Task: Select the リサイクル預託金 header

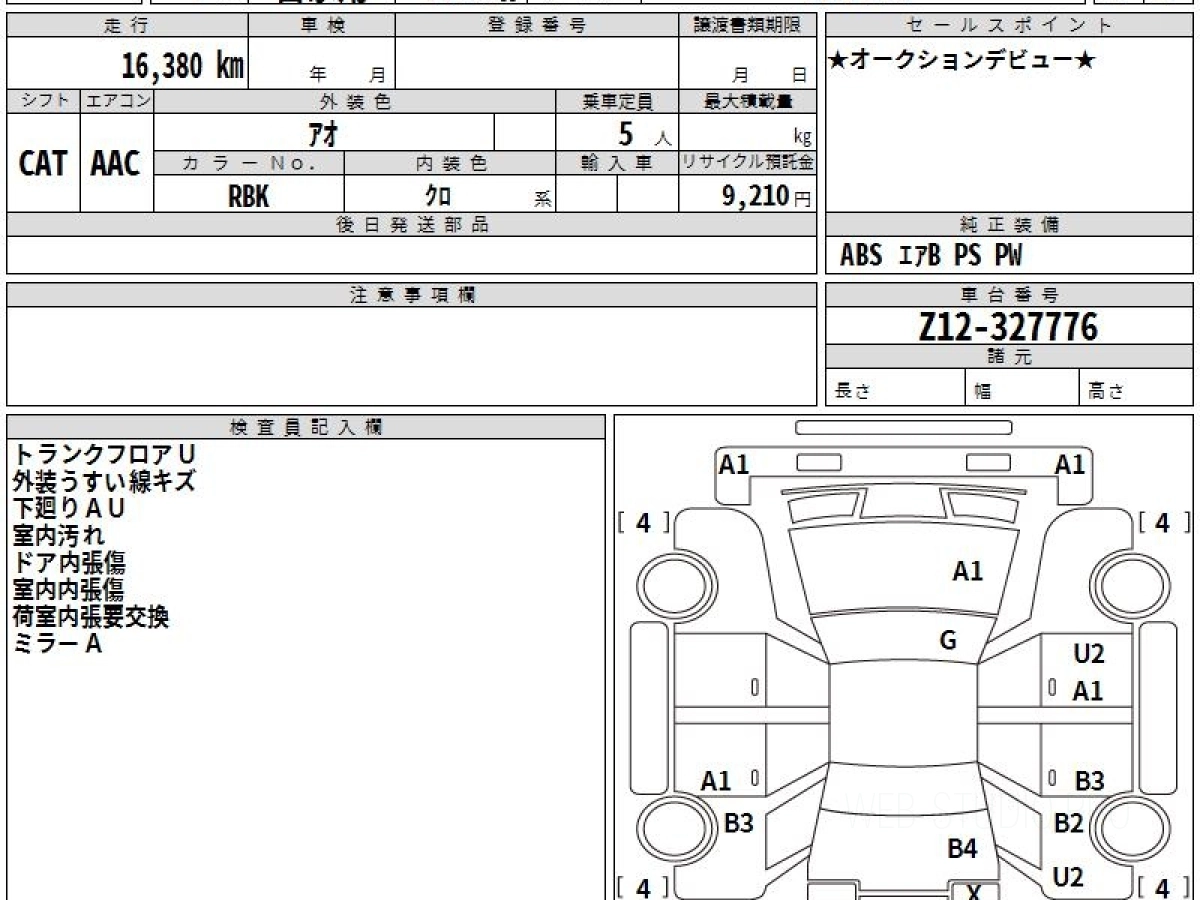Action: click(748, 163)
